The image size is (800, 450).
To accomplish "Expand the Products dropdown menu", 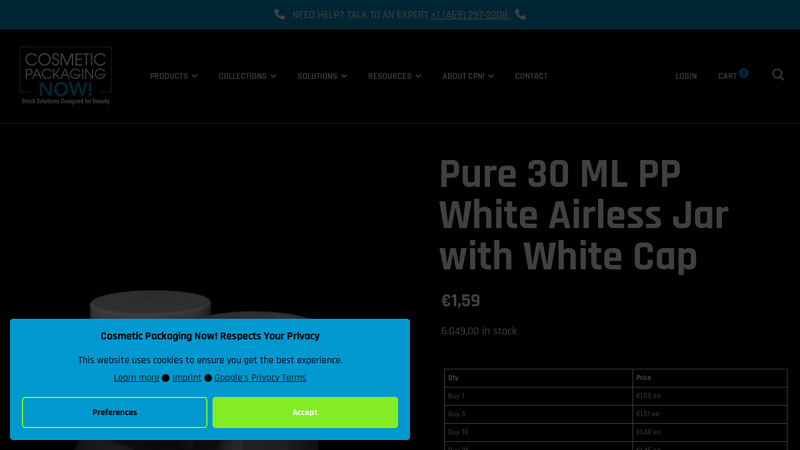I will click(173, 76).
